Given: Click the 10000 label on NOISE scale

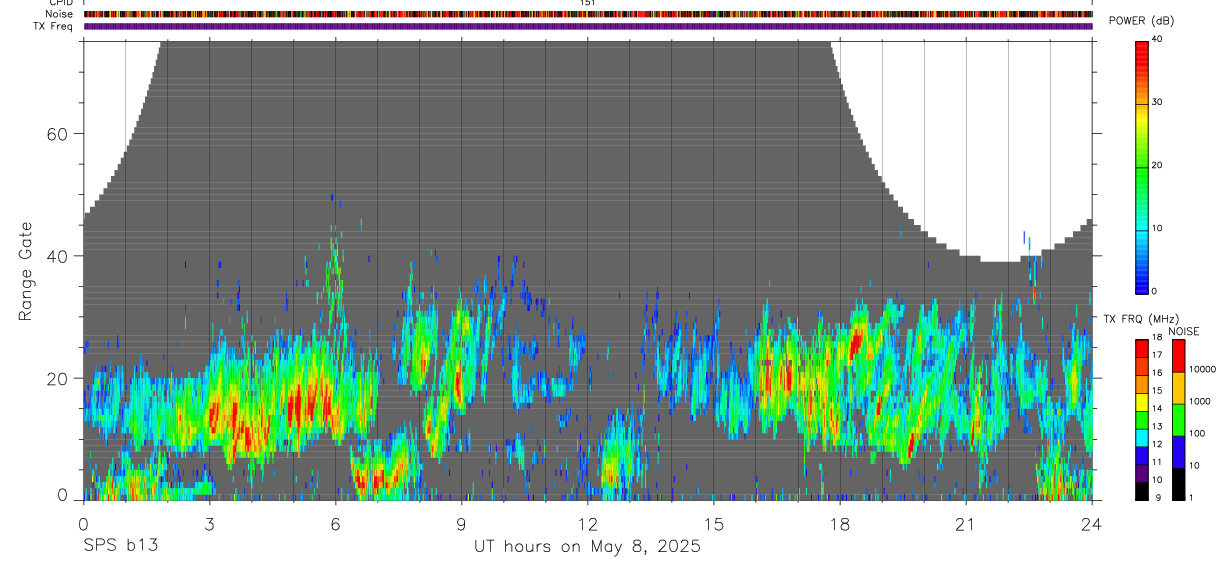Looking at the screenshot, I should point(1203,369).
